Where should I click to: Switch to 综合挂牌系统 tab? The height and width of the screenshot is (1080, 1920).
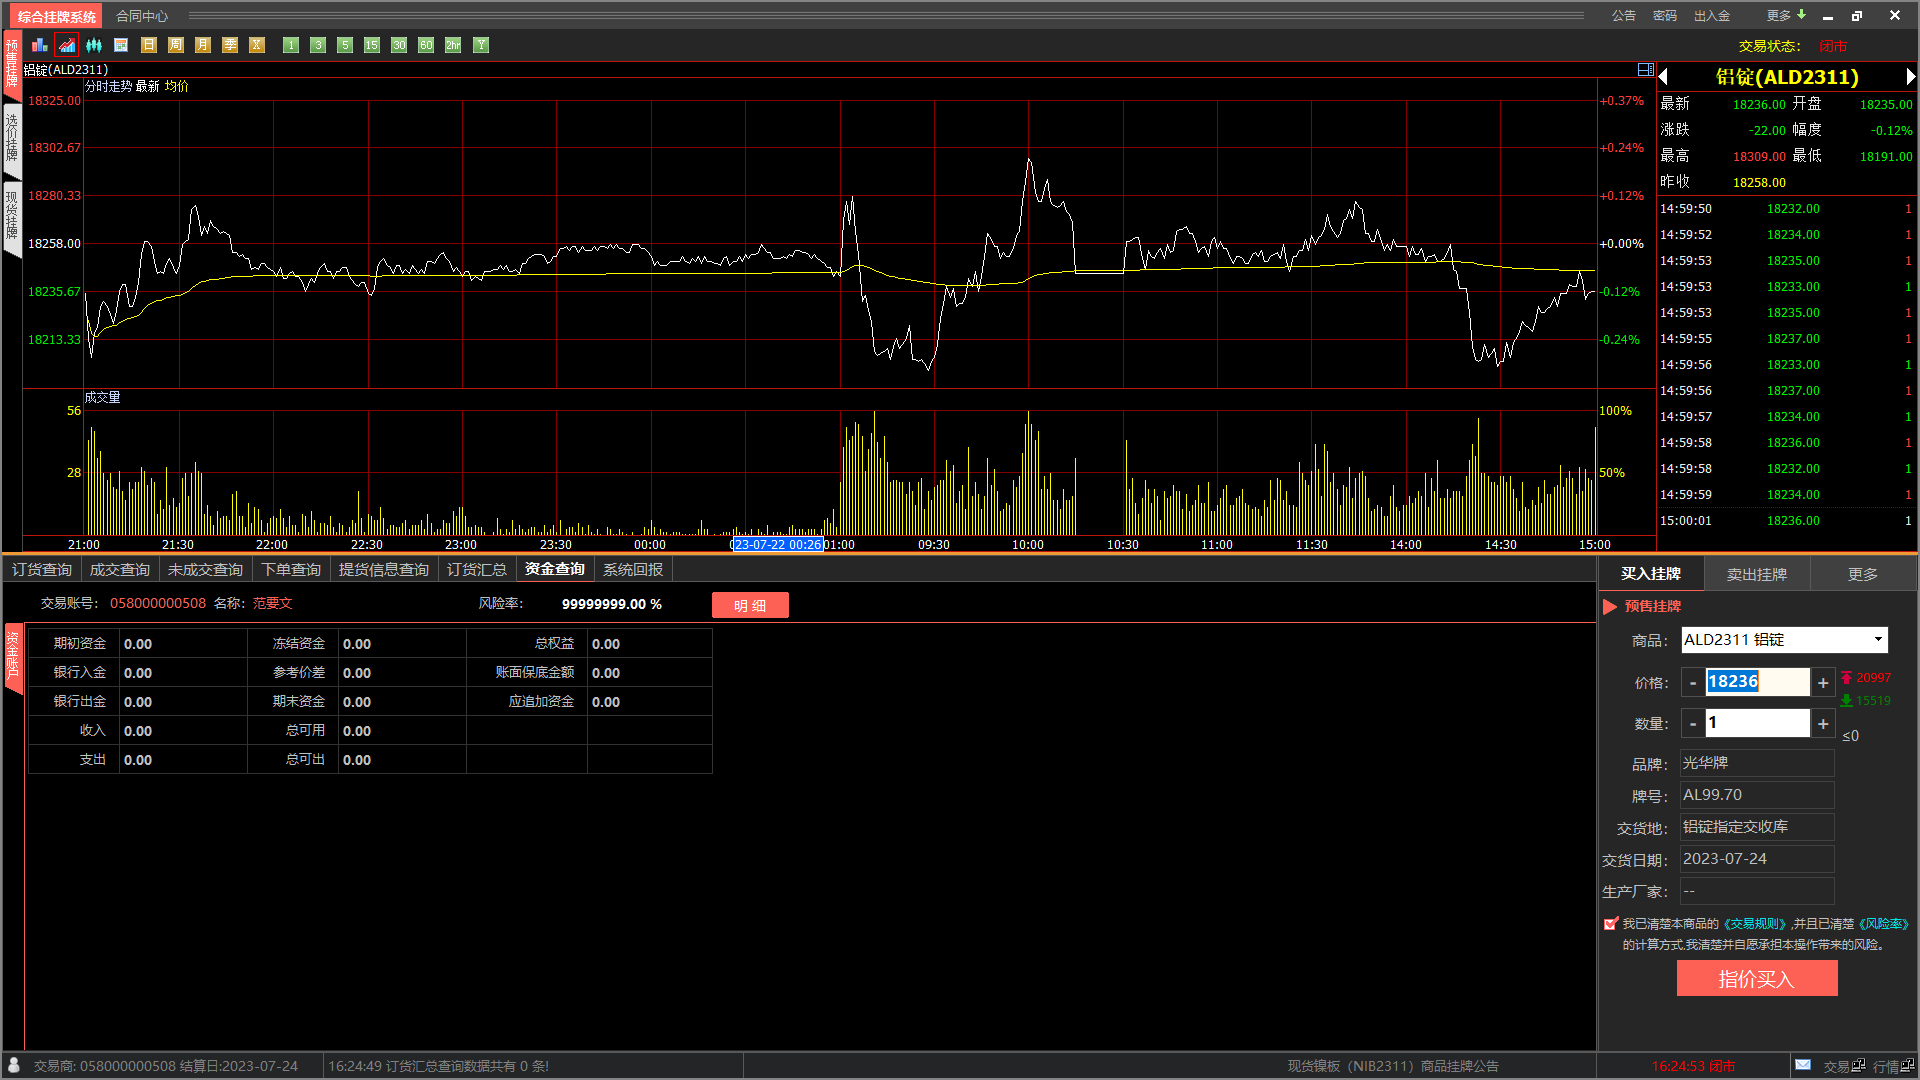(57, 16)
